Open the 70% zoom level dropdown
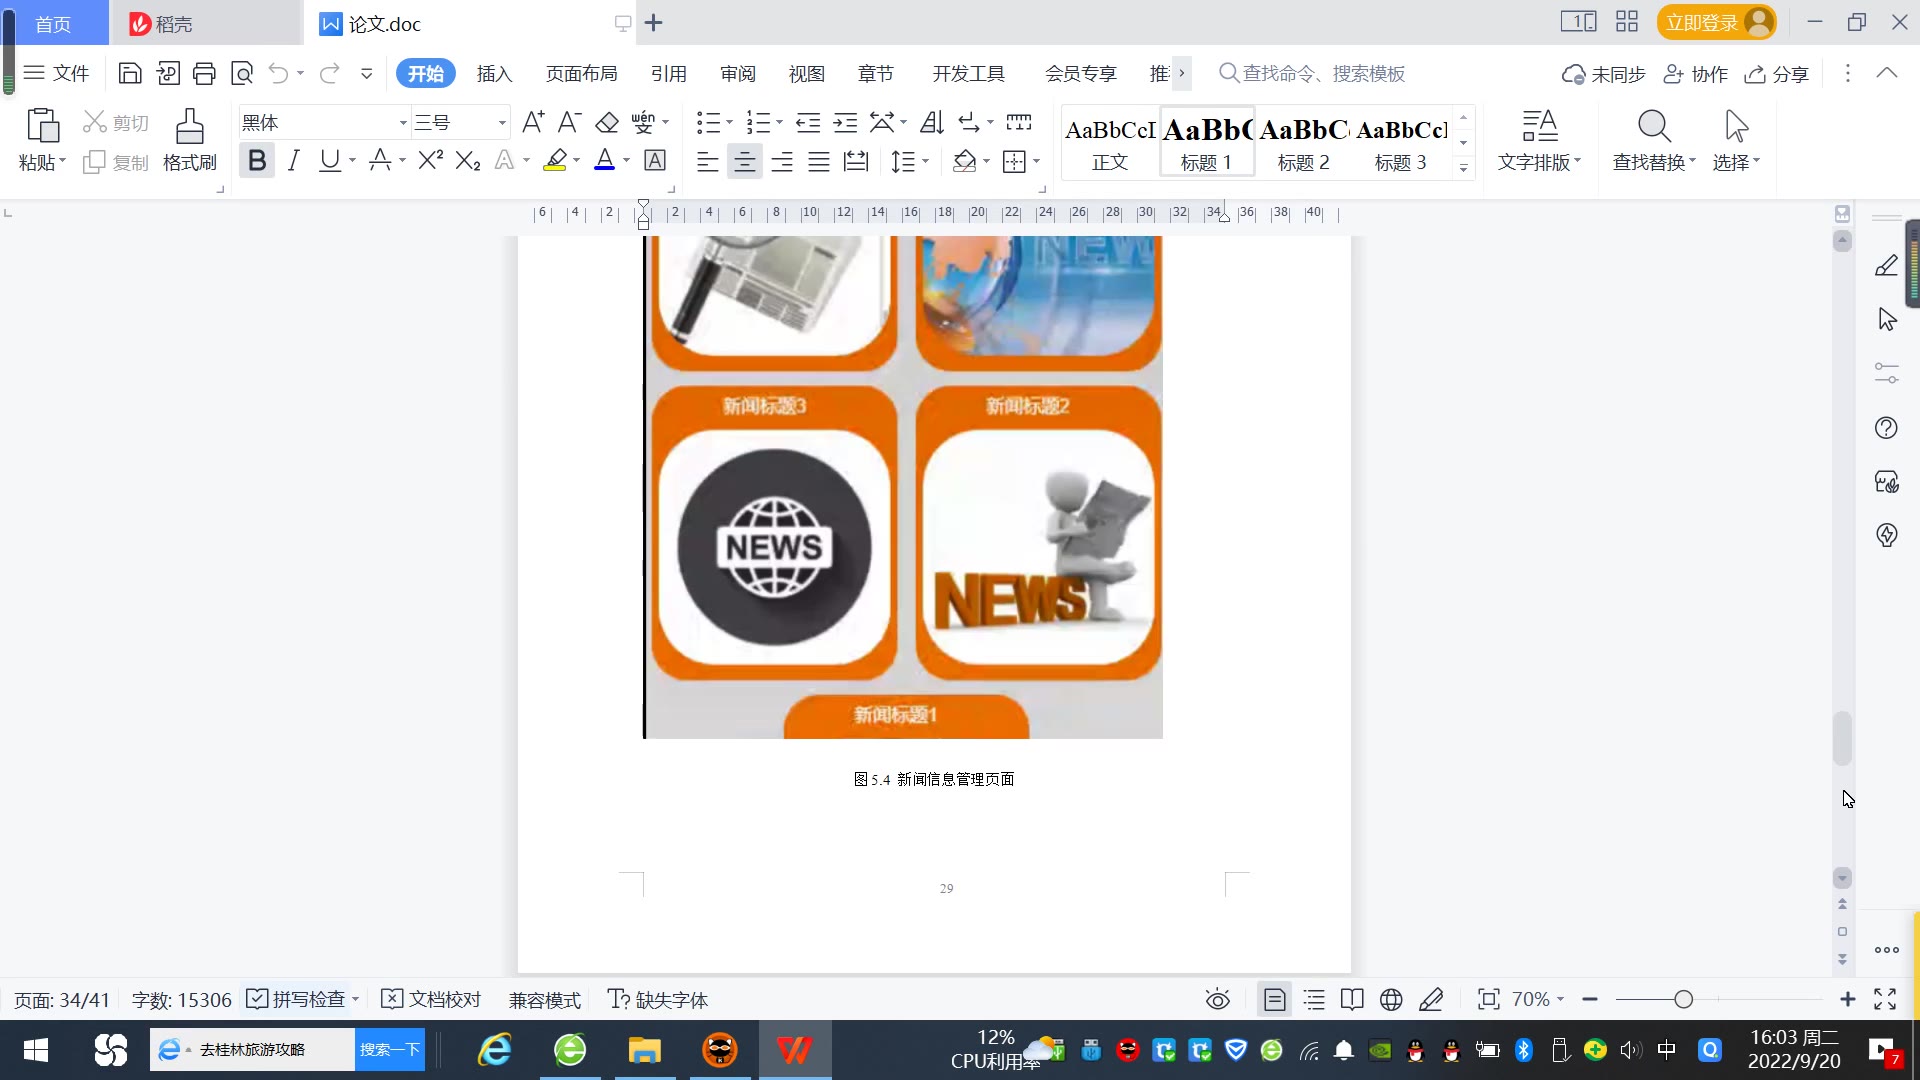Image resolution: width=1920 pixels, height=1080 pixels. tap(1538, 999)
